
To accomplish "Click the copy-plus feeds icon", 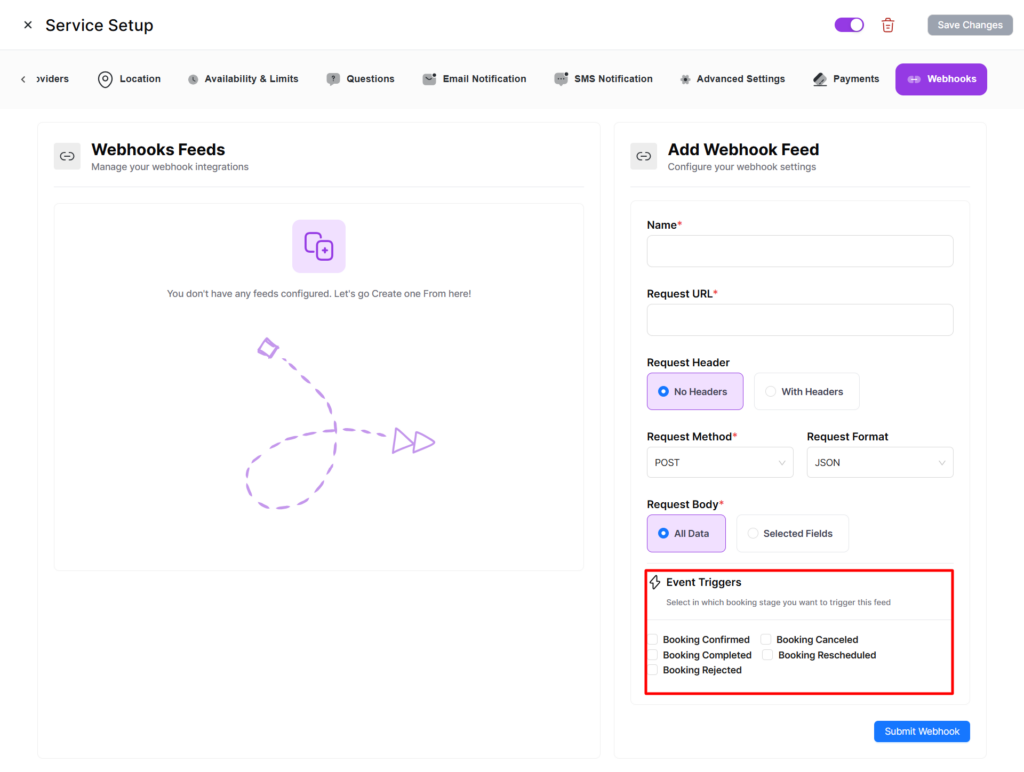I will [319, 246].
